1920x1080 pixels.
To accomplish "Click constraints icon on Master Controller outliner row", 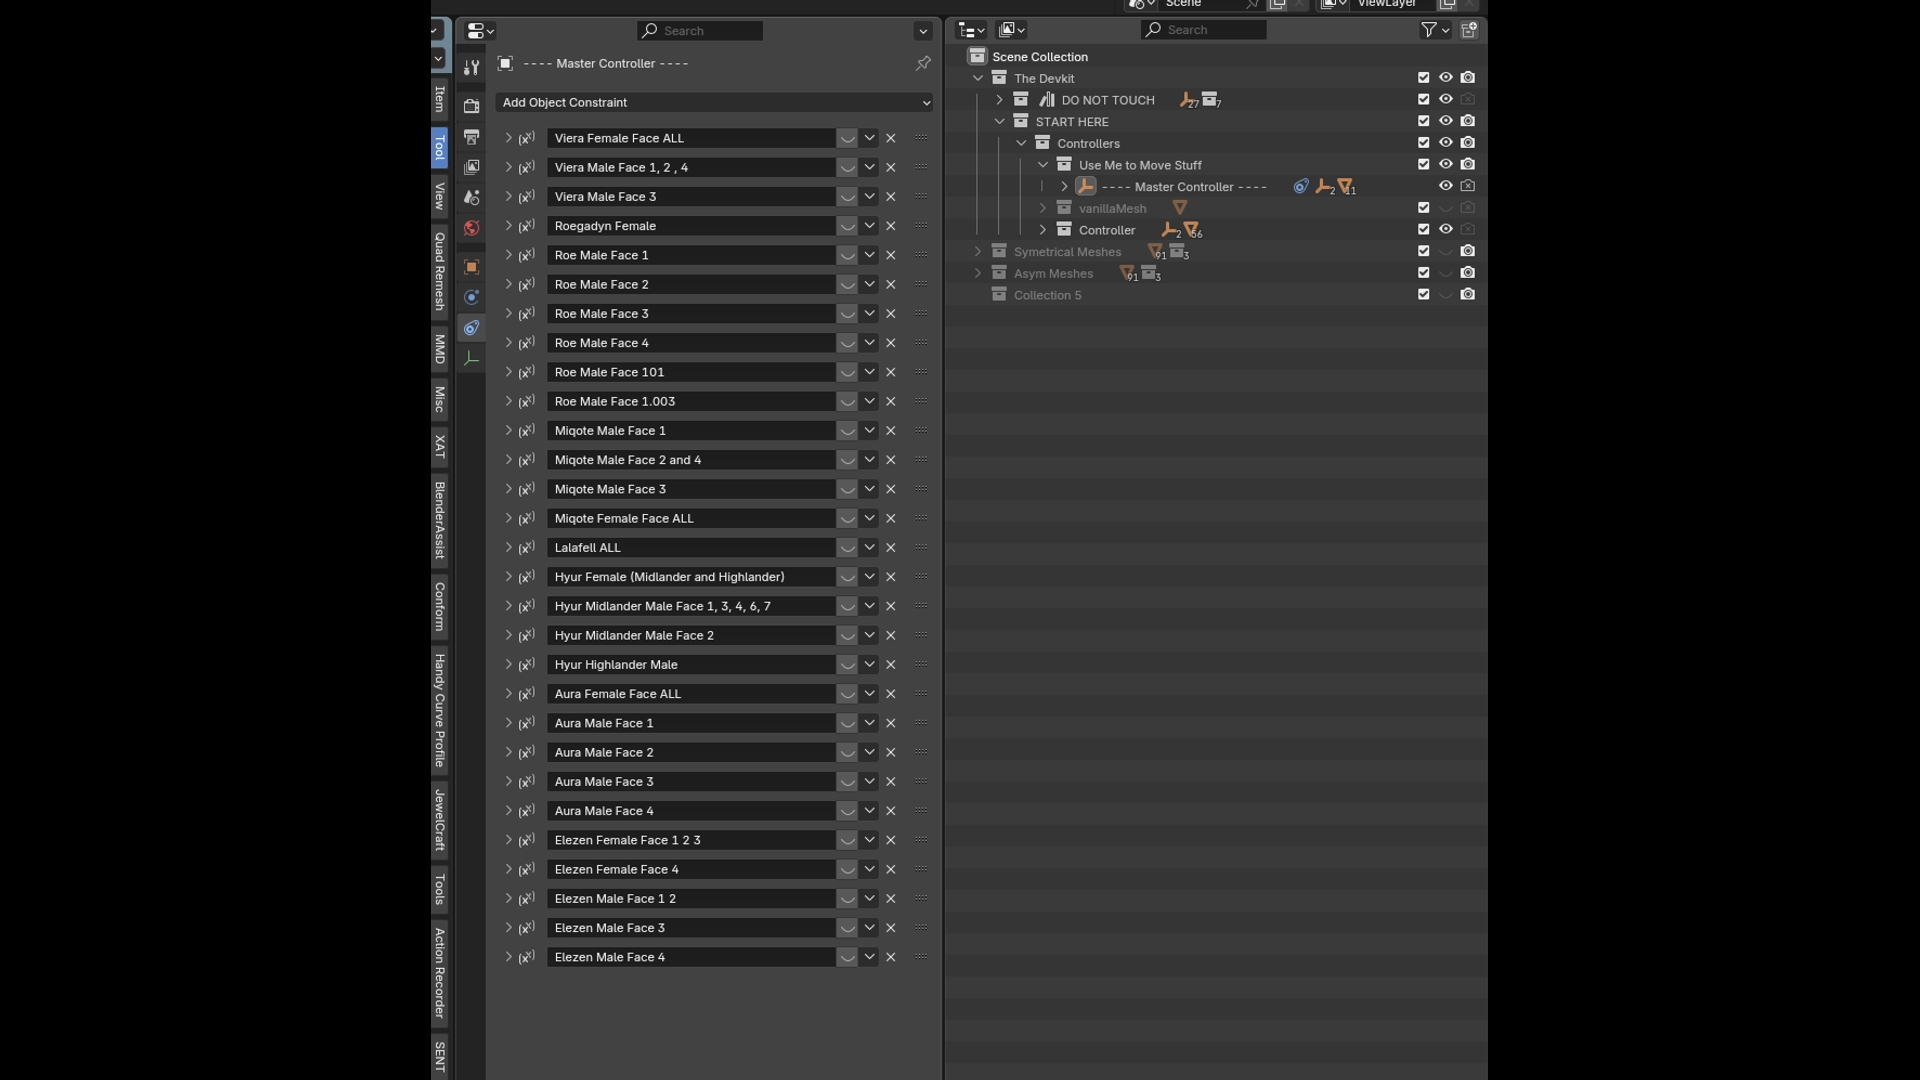I will pos(1300,187).
